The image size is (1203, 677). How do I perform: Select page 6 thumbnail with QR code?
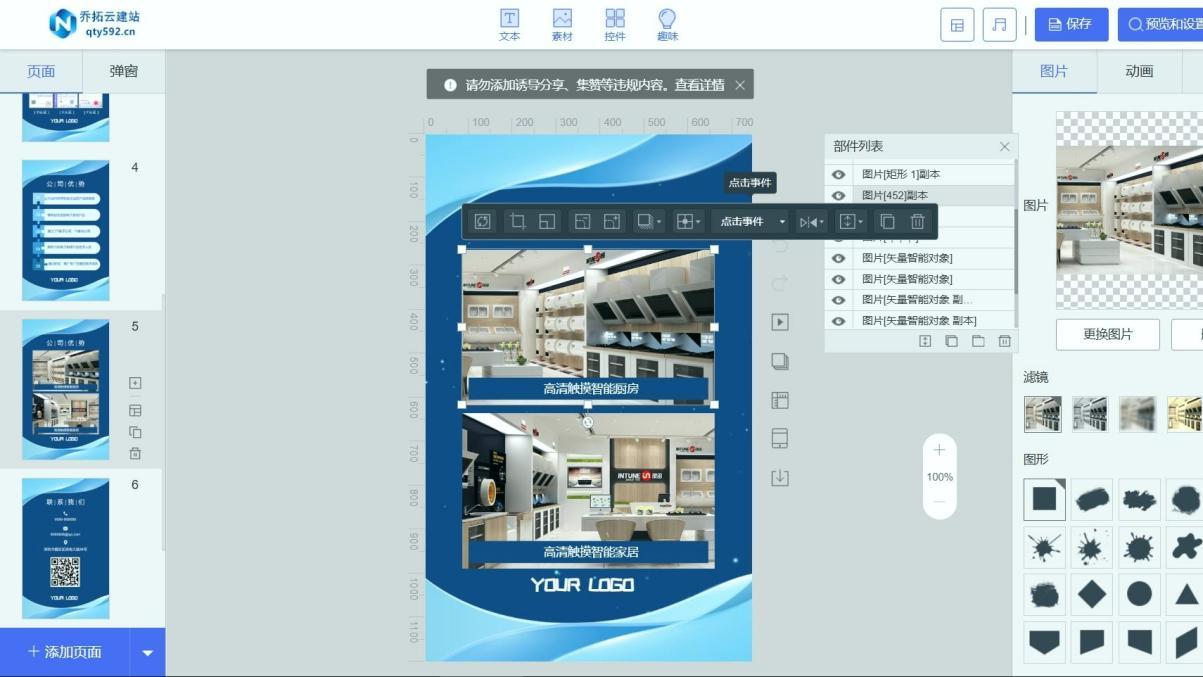coord(65,548)
